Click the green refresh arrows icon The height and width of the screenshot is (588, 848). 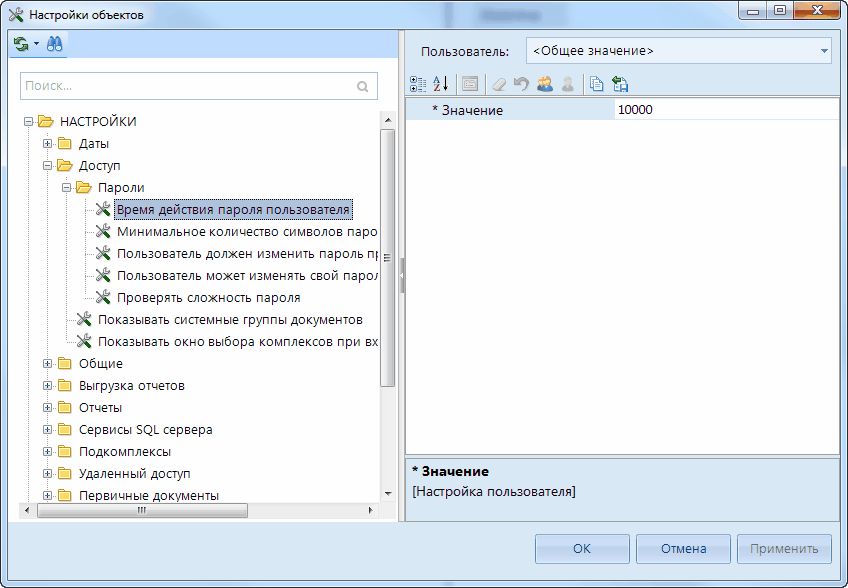22,44
